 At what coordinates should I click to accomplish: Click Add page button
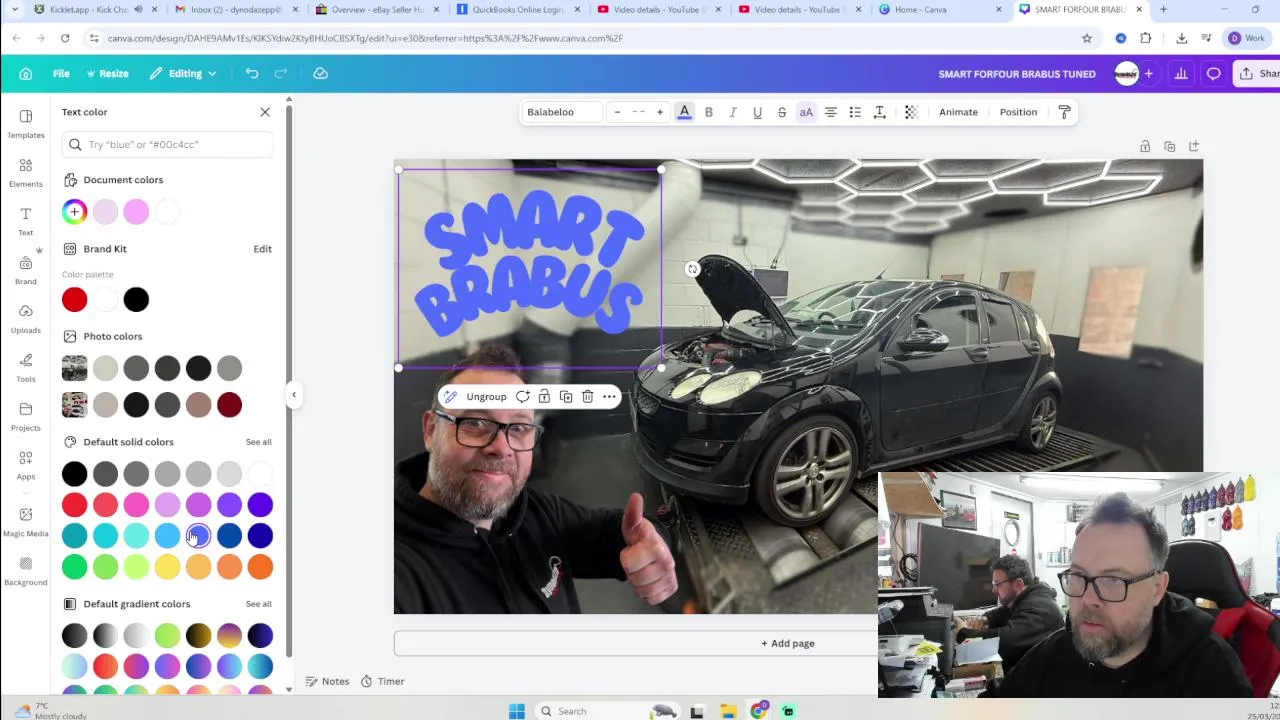788,643
